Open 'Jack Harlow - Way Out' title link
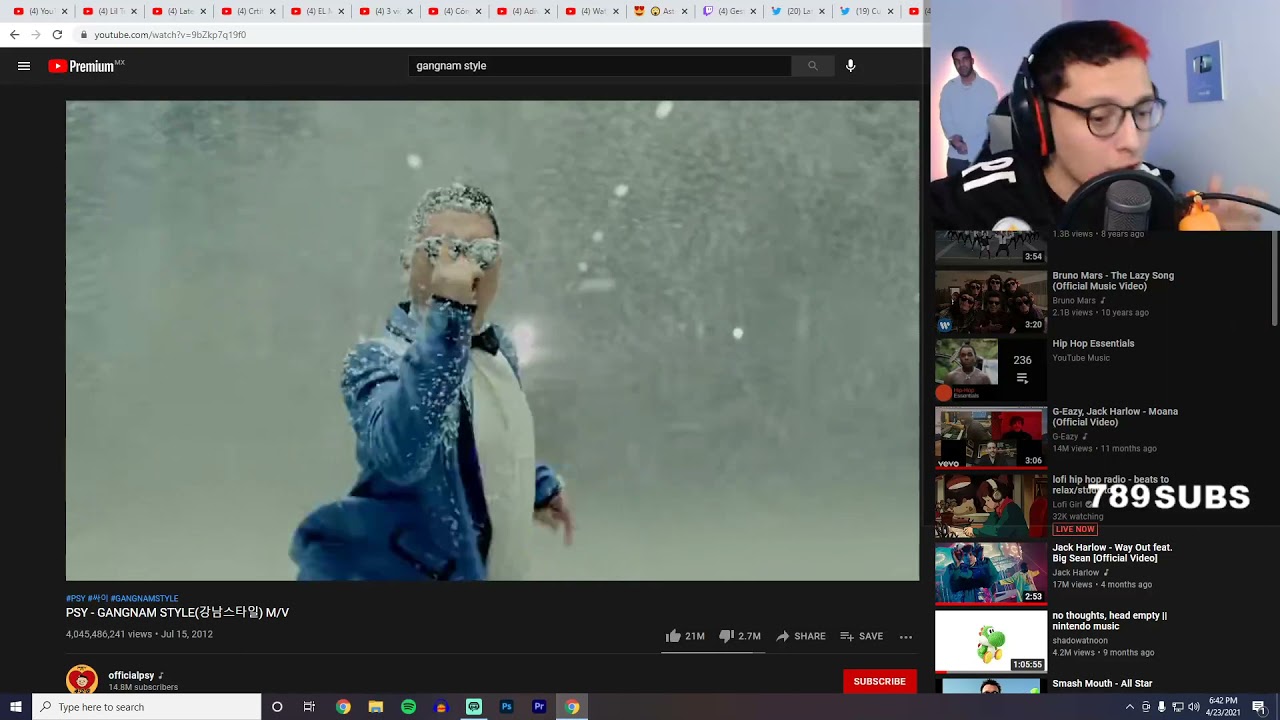Viewport: 1280px width, 720px height. pos(1112,553)
